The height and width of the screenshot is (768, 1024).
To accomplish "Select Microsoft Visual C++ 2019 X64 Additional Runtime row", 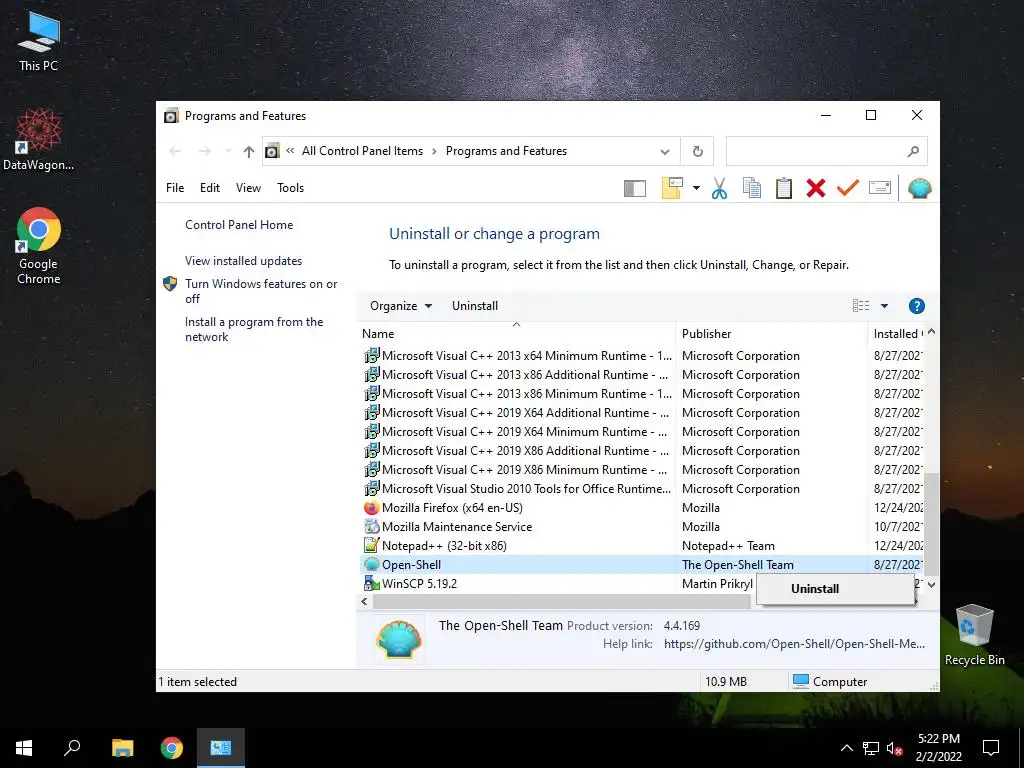I will point(643,413).
